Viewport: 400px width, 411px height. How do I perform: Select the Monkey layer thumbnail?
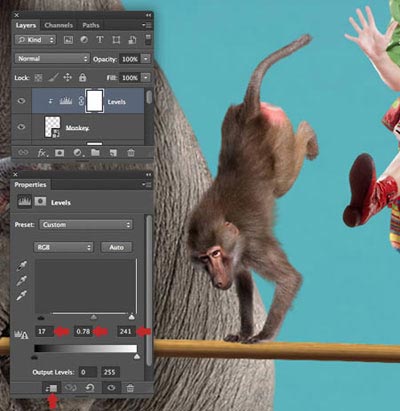(x=52, y=127)
